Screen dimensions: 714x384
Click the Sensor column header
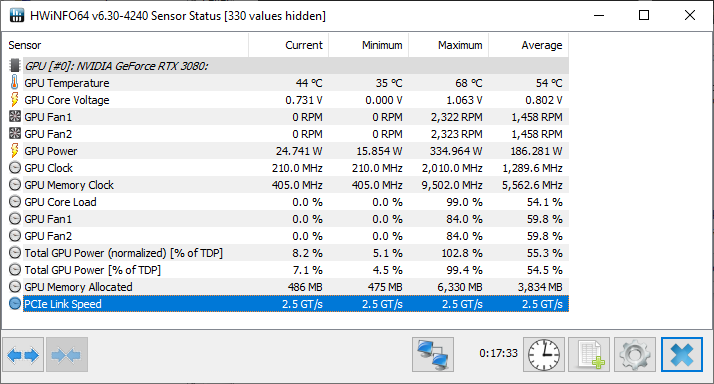[x=125, y=45]
